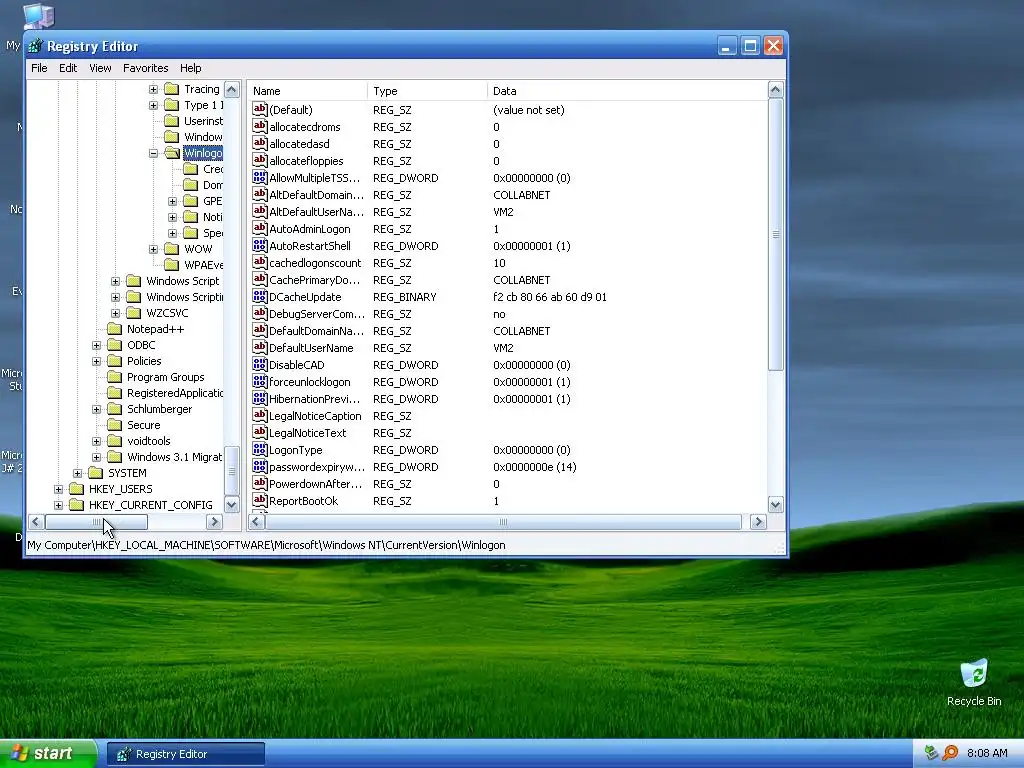Click Registry Editor taskbar button

(x=186, y=754)
